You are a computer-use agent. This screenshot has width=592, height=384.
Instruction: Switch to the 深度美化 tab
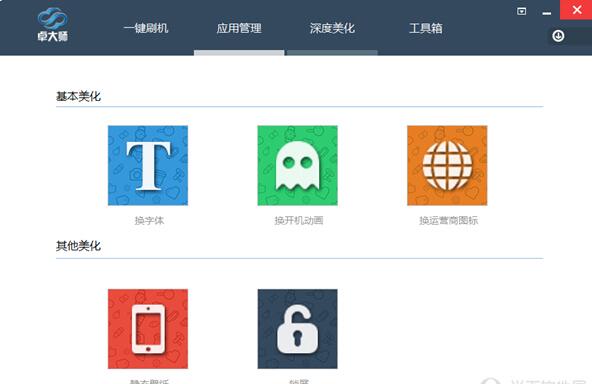[x=332, y=28]
